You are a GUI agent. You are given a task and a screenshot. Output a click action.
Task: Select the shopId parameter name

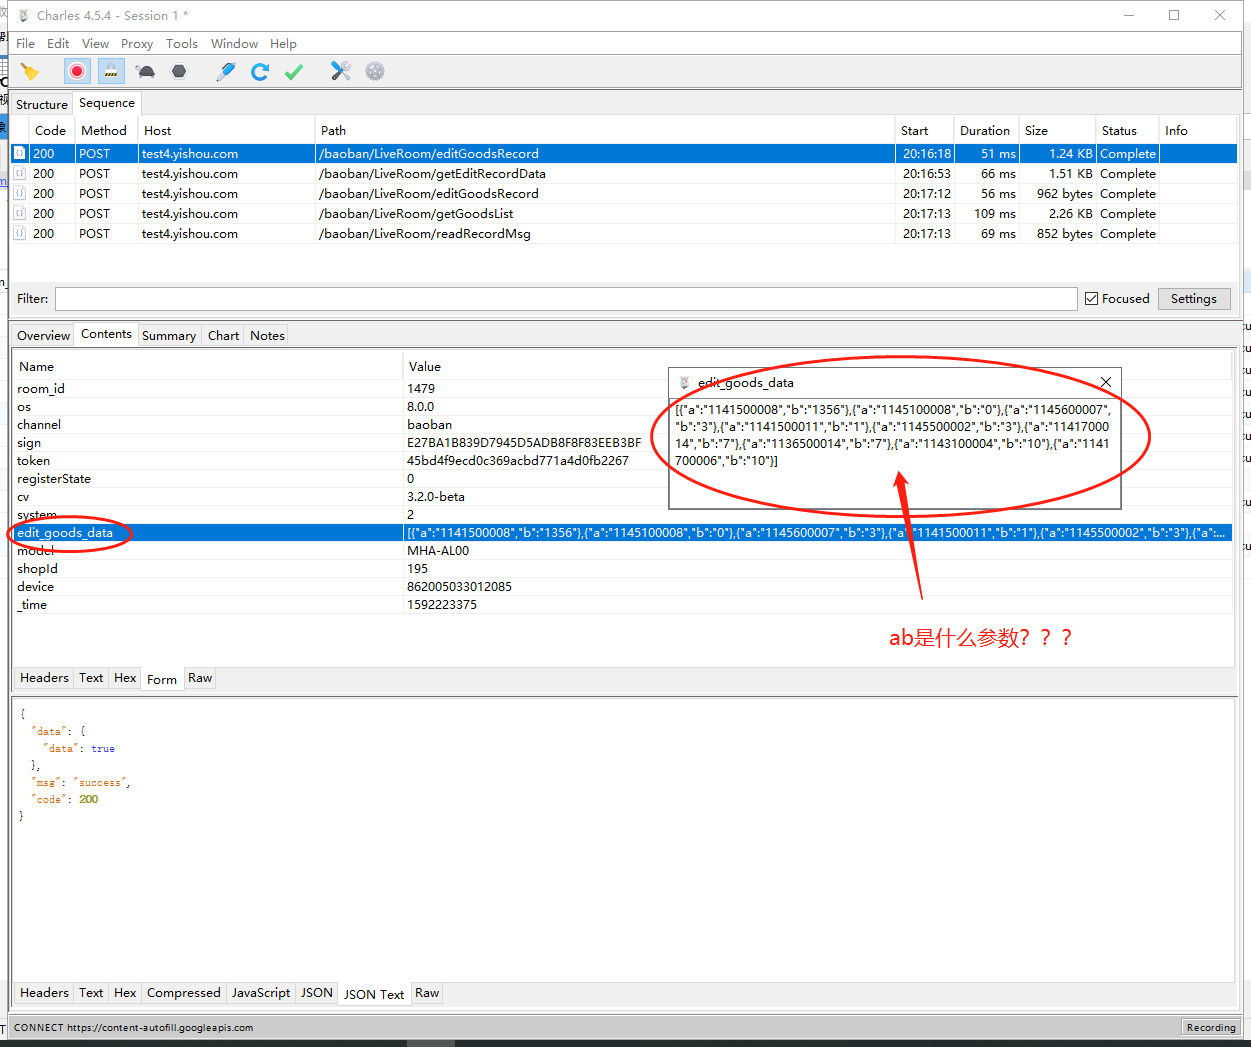click(37, 569)
